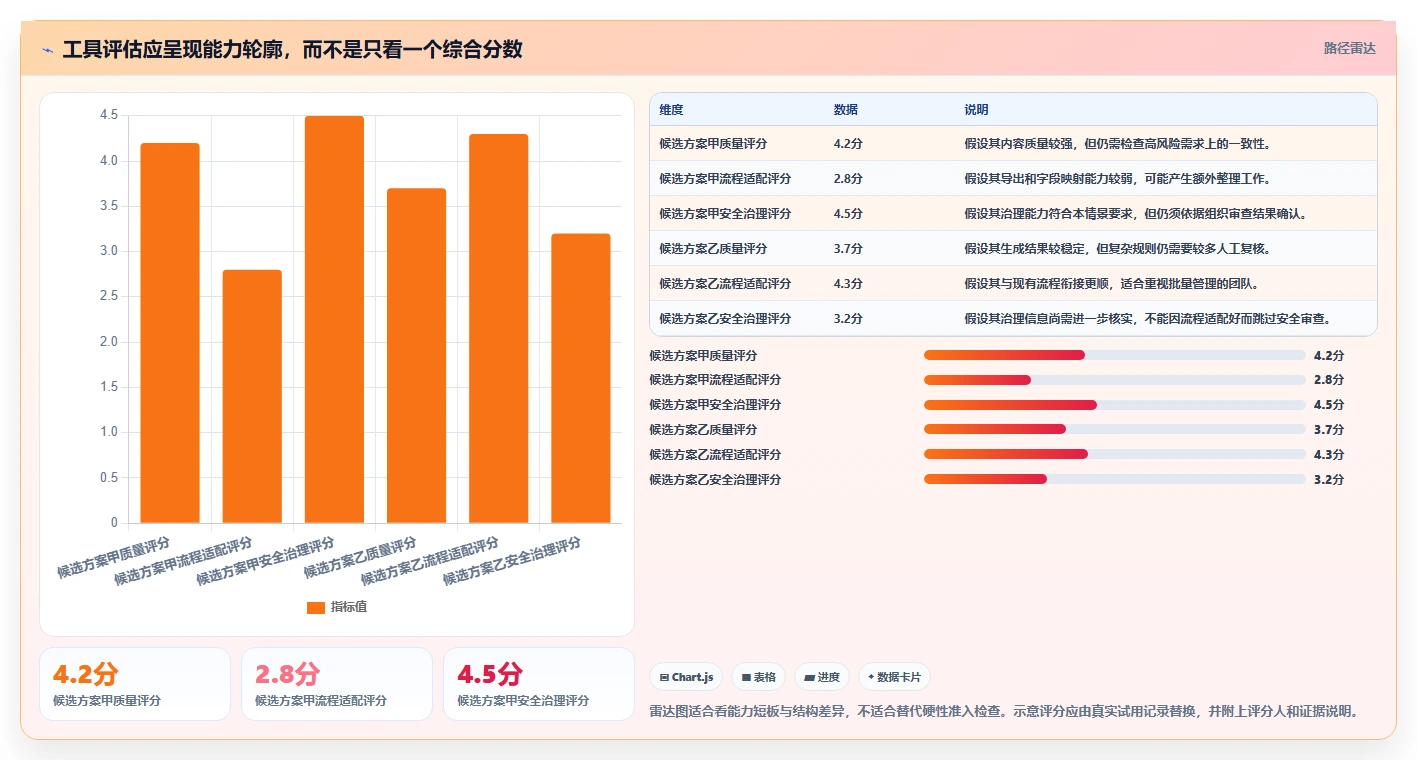Screen dimensions: 1417x760
Task: Click the description starting 假设其导出和字段映射能力较弱
Action: [1117, 179]
